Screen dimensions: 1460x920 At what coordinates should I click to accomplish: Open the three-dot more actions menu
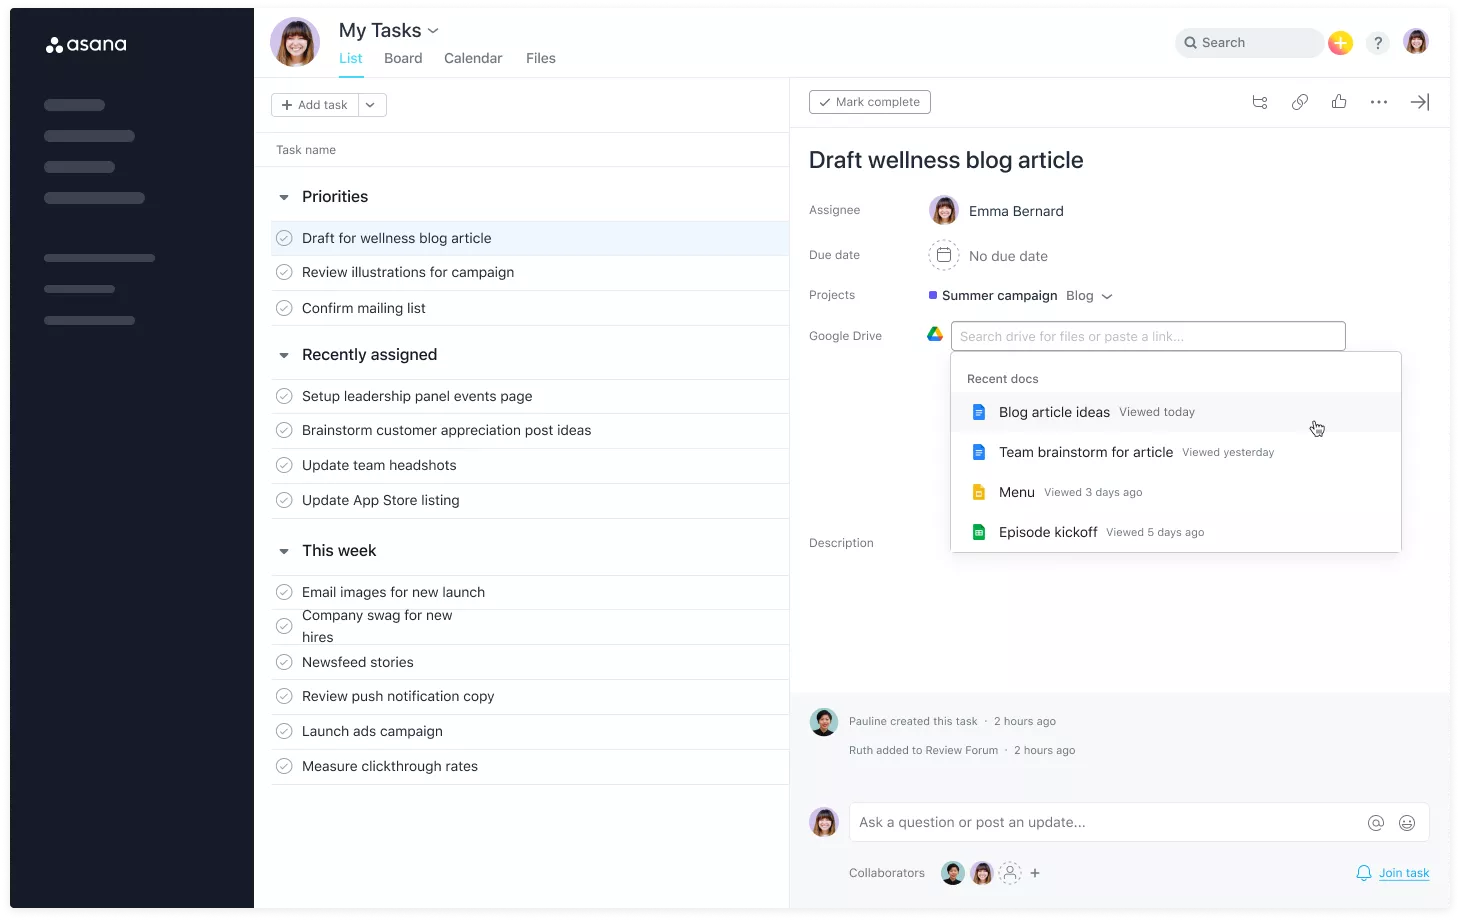(1379, 102)
